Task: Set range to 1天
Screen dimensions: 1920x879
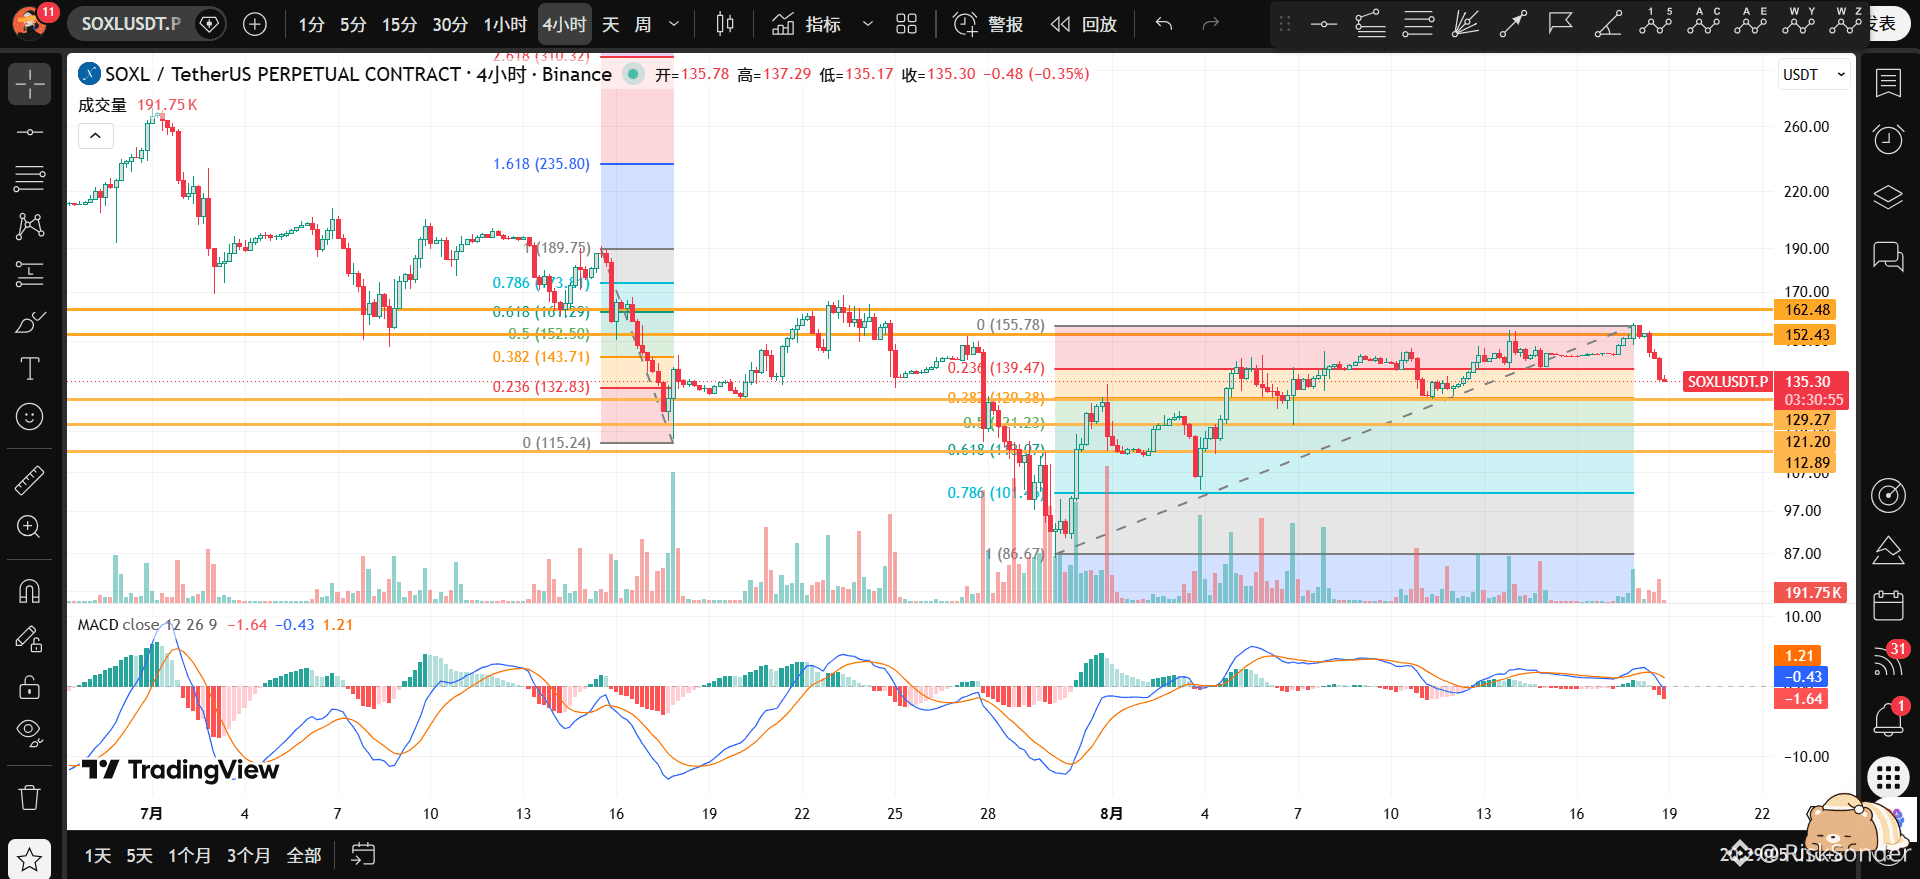Action: 98,856
